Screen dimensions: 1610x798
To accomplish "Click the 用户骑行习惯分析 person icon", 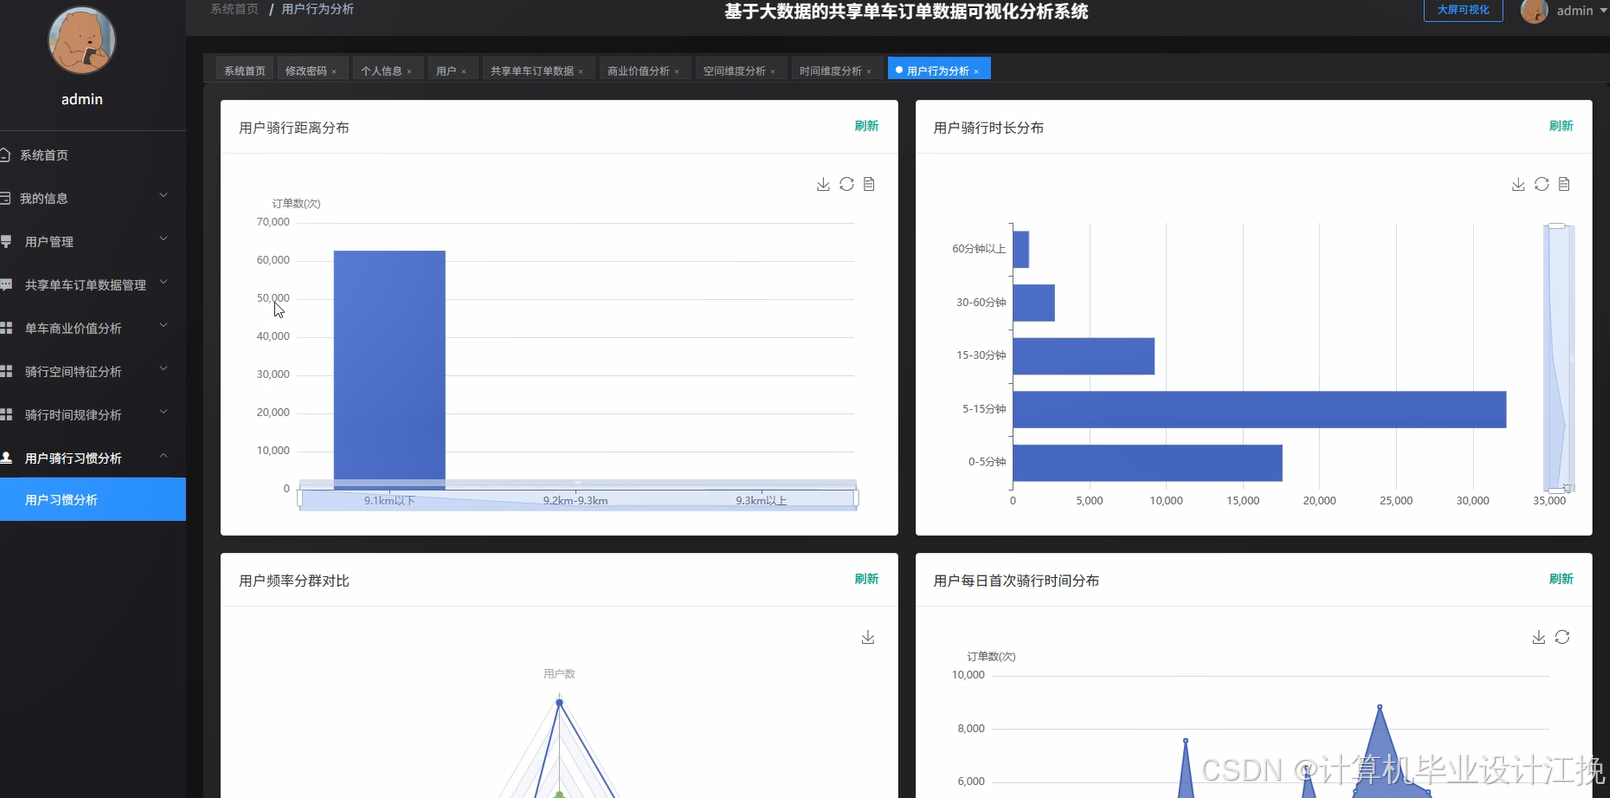I will click(x=6, y=457).
